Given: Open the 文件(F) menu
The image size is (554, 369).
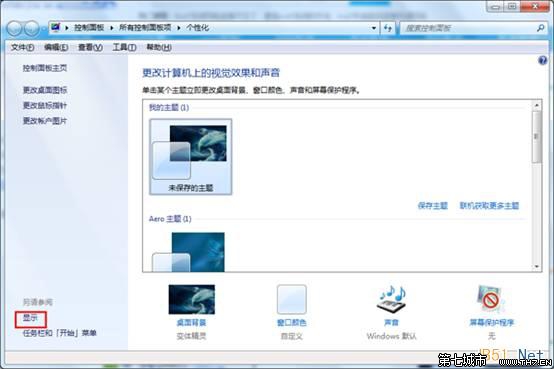Looking at the screenshot, I should 23,47.
